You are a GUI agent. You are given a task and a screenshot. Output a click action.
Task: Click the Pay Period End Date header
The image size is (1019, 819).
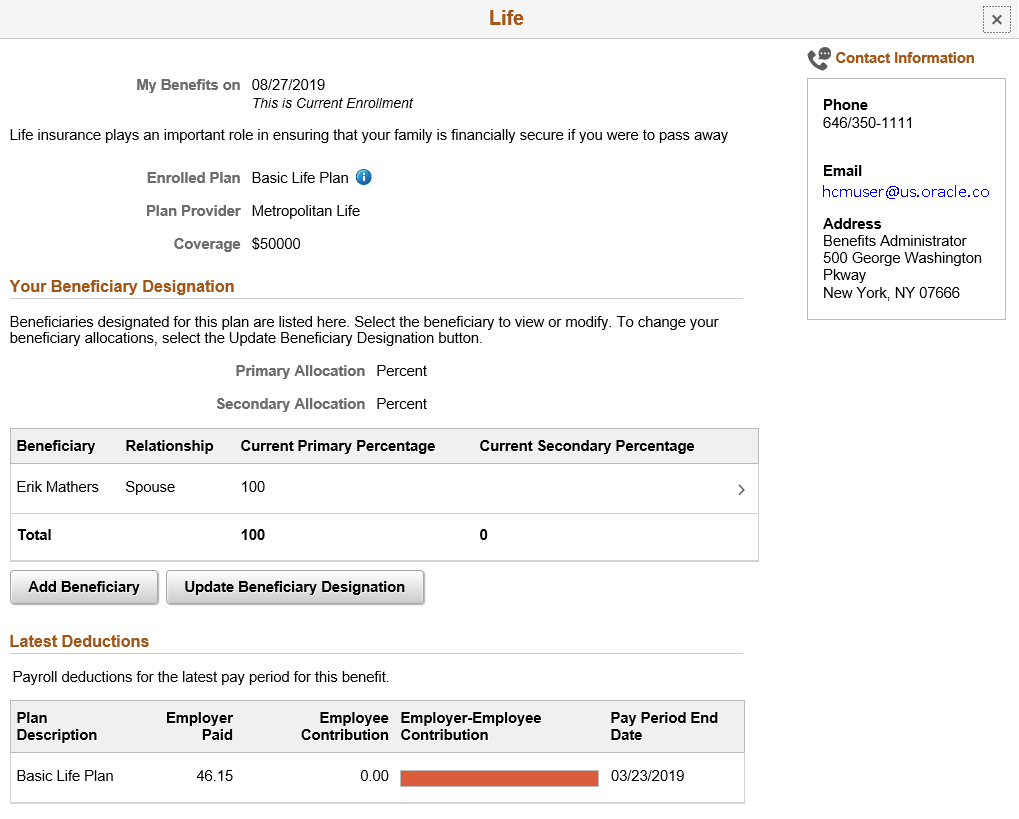click(x=664, y=726)
